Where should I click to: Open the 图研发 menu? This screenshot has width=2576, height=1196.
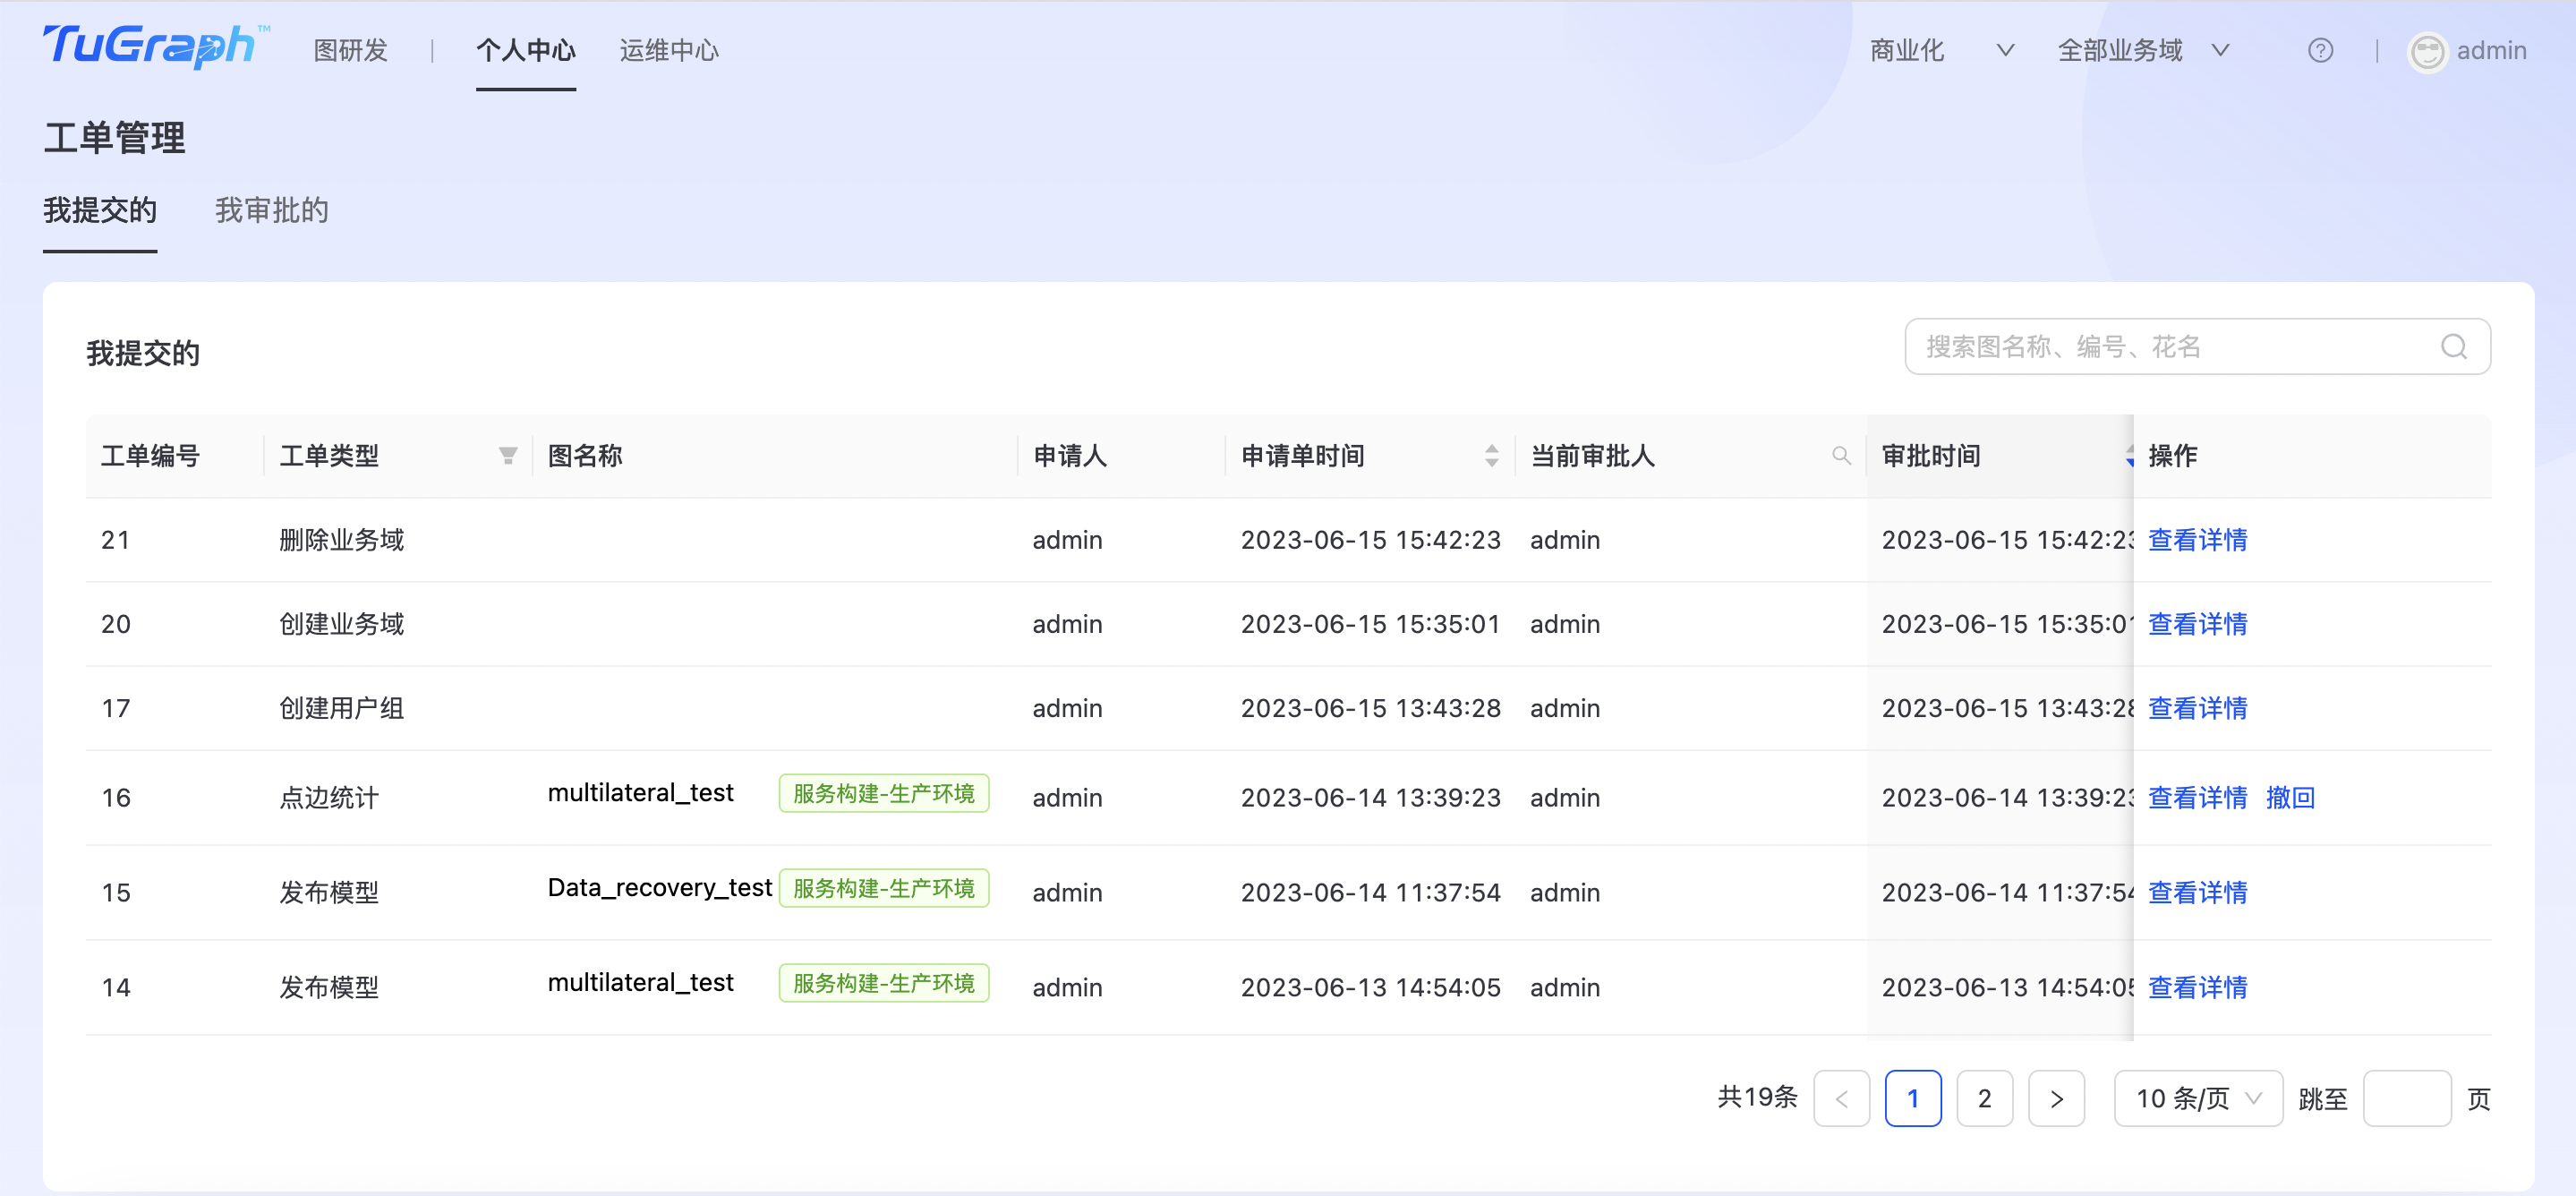350,50
